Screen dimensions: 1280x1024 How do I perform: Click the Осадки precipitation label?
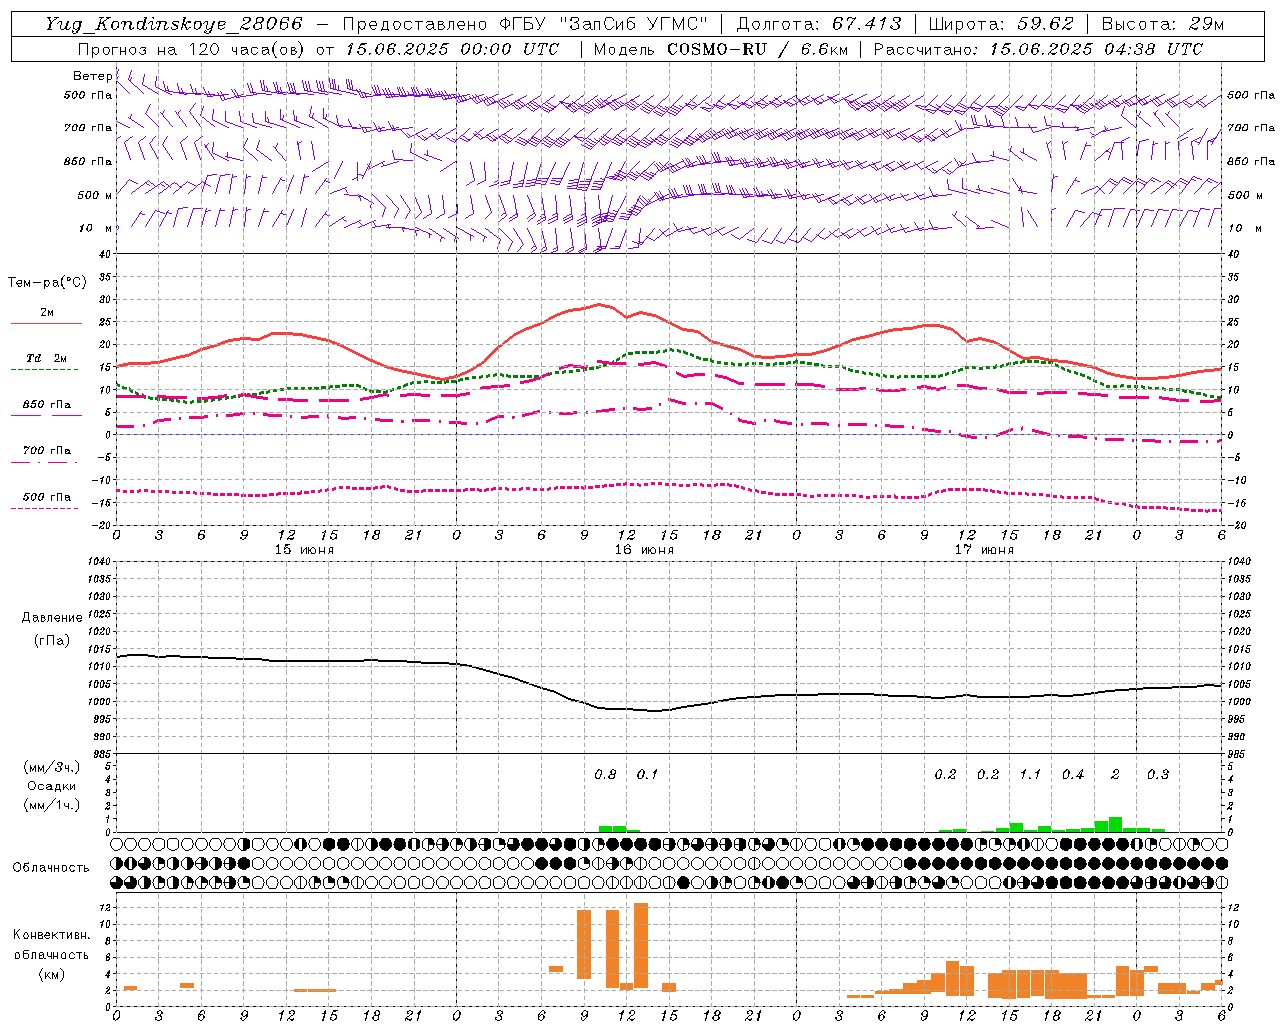point(52,786)
